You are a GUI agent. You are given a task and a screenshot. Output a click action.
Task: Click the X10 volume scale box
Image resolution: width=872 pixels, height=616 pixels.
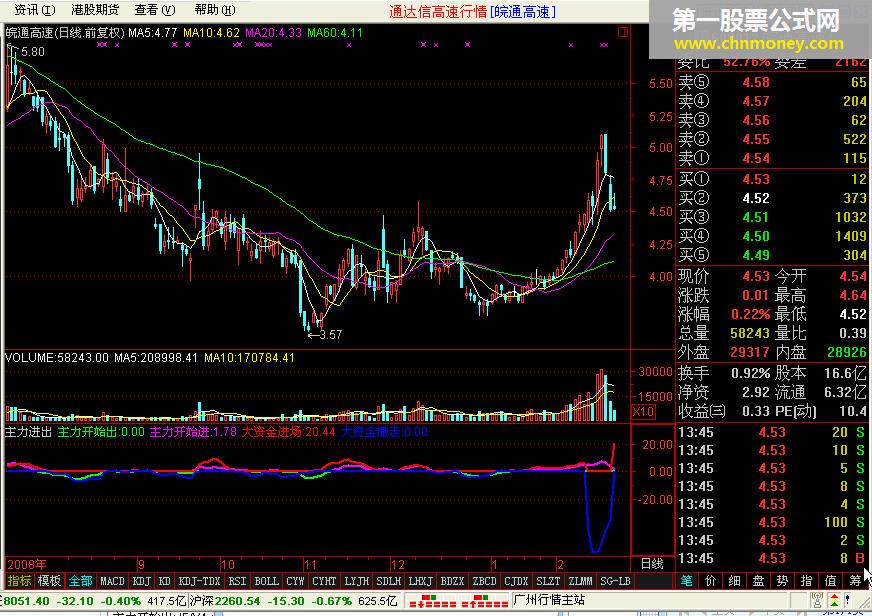[x=643, y=412]
